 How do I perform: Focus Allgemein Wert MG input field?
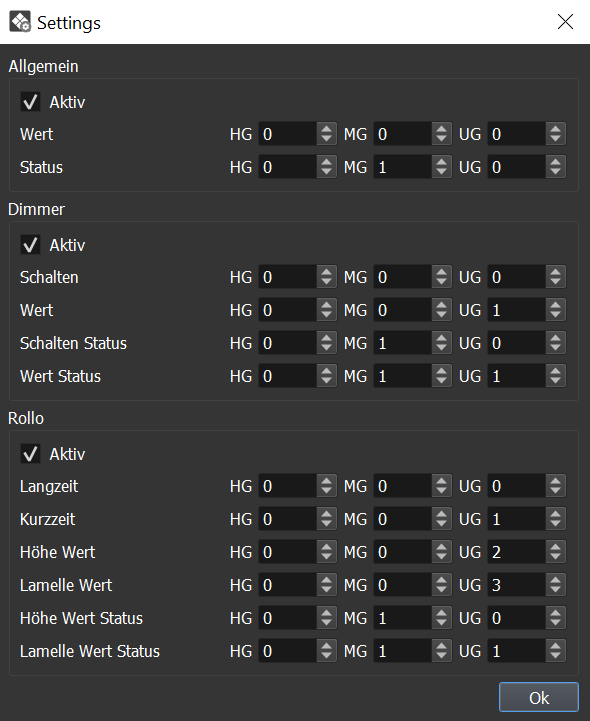click(x=403, y=134)
